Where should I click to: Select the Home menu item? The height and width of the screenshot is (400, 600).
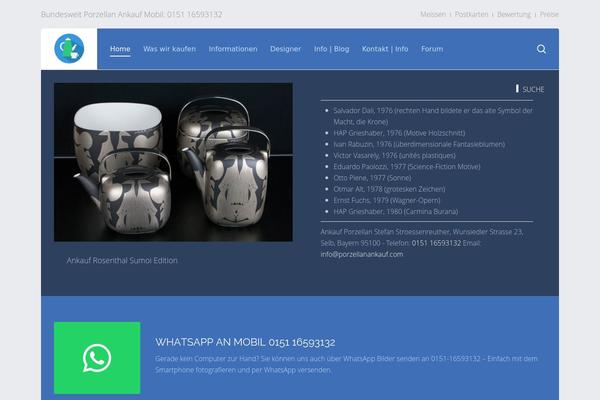[x=120, y=49]
